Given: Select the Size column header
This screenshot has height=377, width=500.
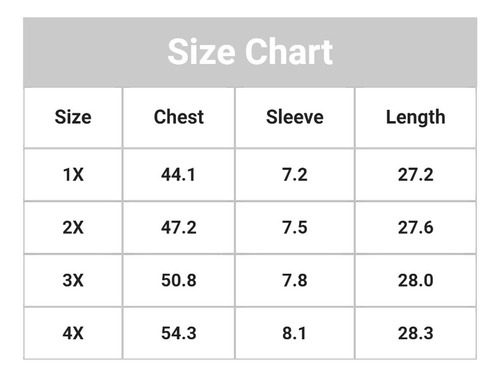Looking at the screenshot, I should [x=73, y=117].
